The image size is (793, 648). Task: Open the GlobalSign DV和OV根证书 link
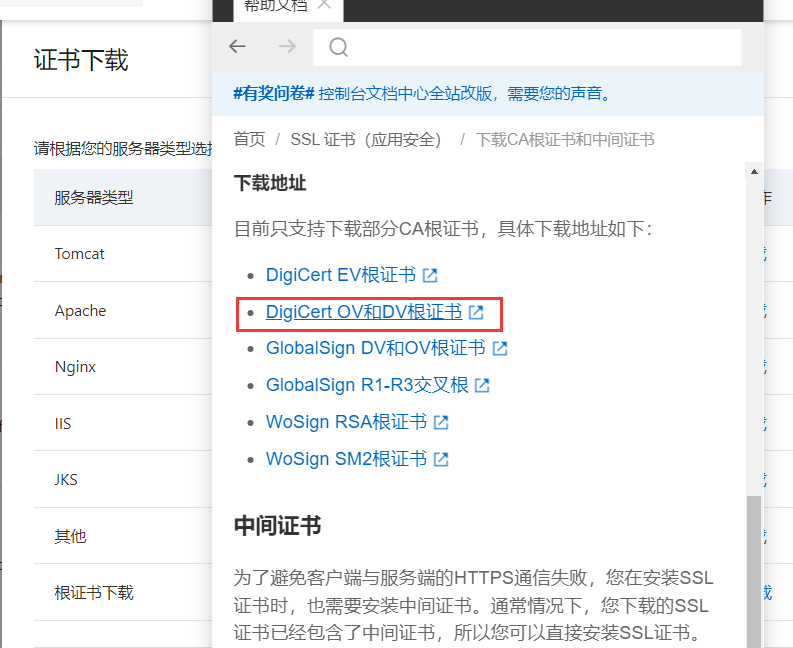pos(376,348)
